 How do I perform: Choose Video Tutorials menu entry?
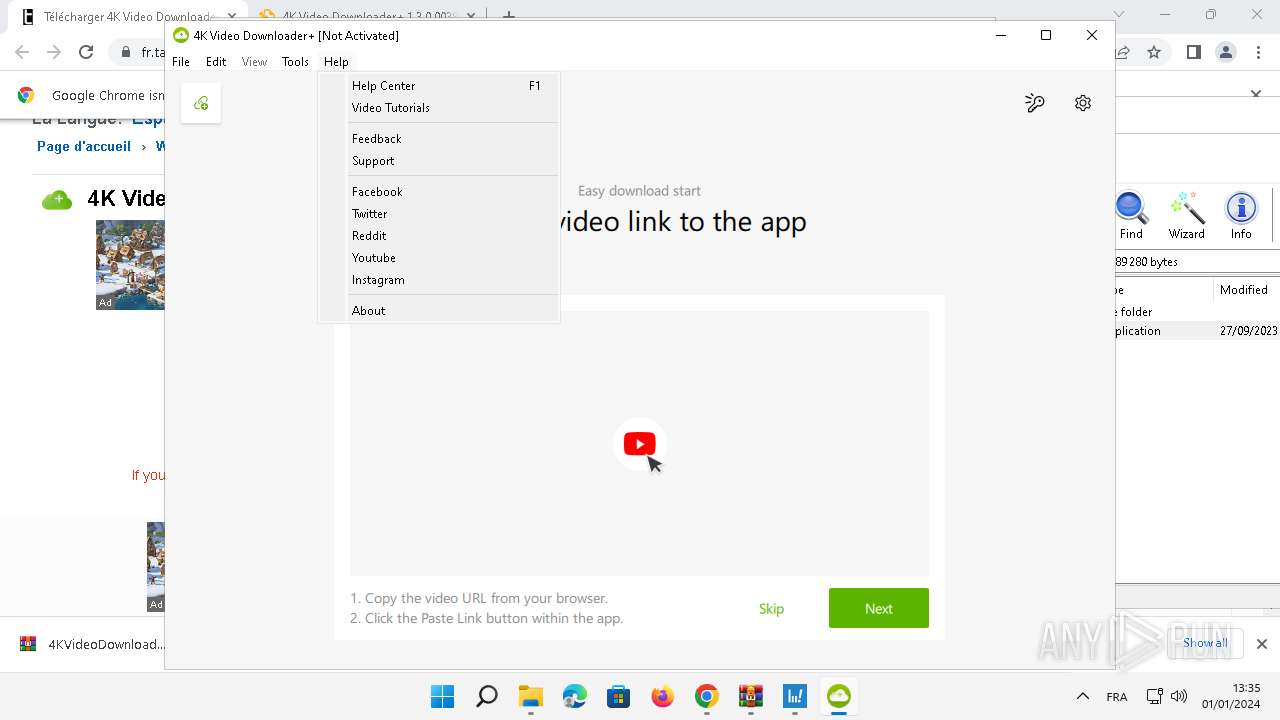point(439,108)
